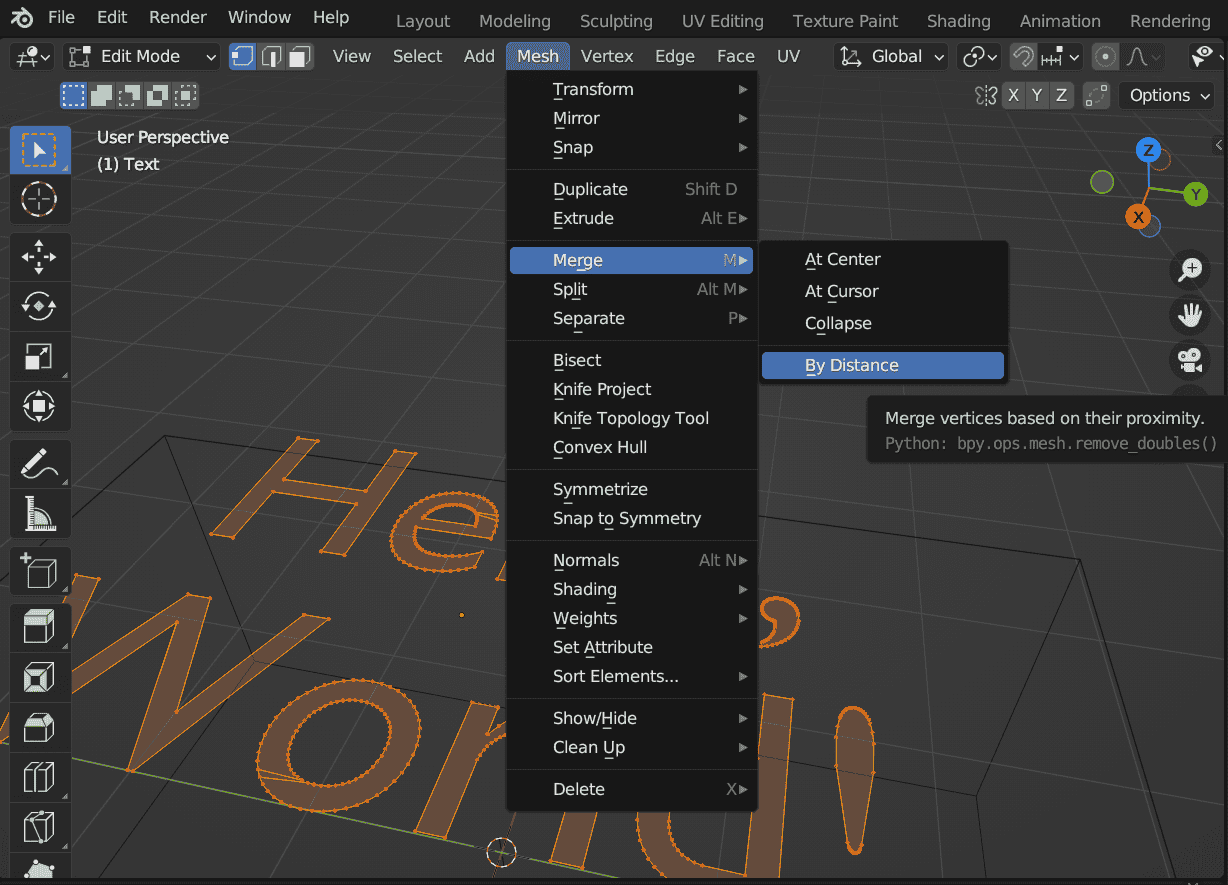1228x885 pixels.
Task: Choose Invert selection mode icon
Action: coord(158,96)
